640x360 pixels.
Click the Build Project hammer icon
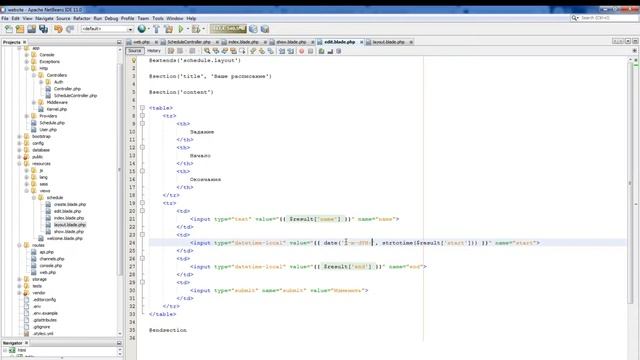click(156, 29)
